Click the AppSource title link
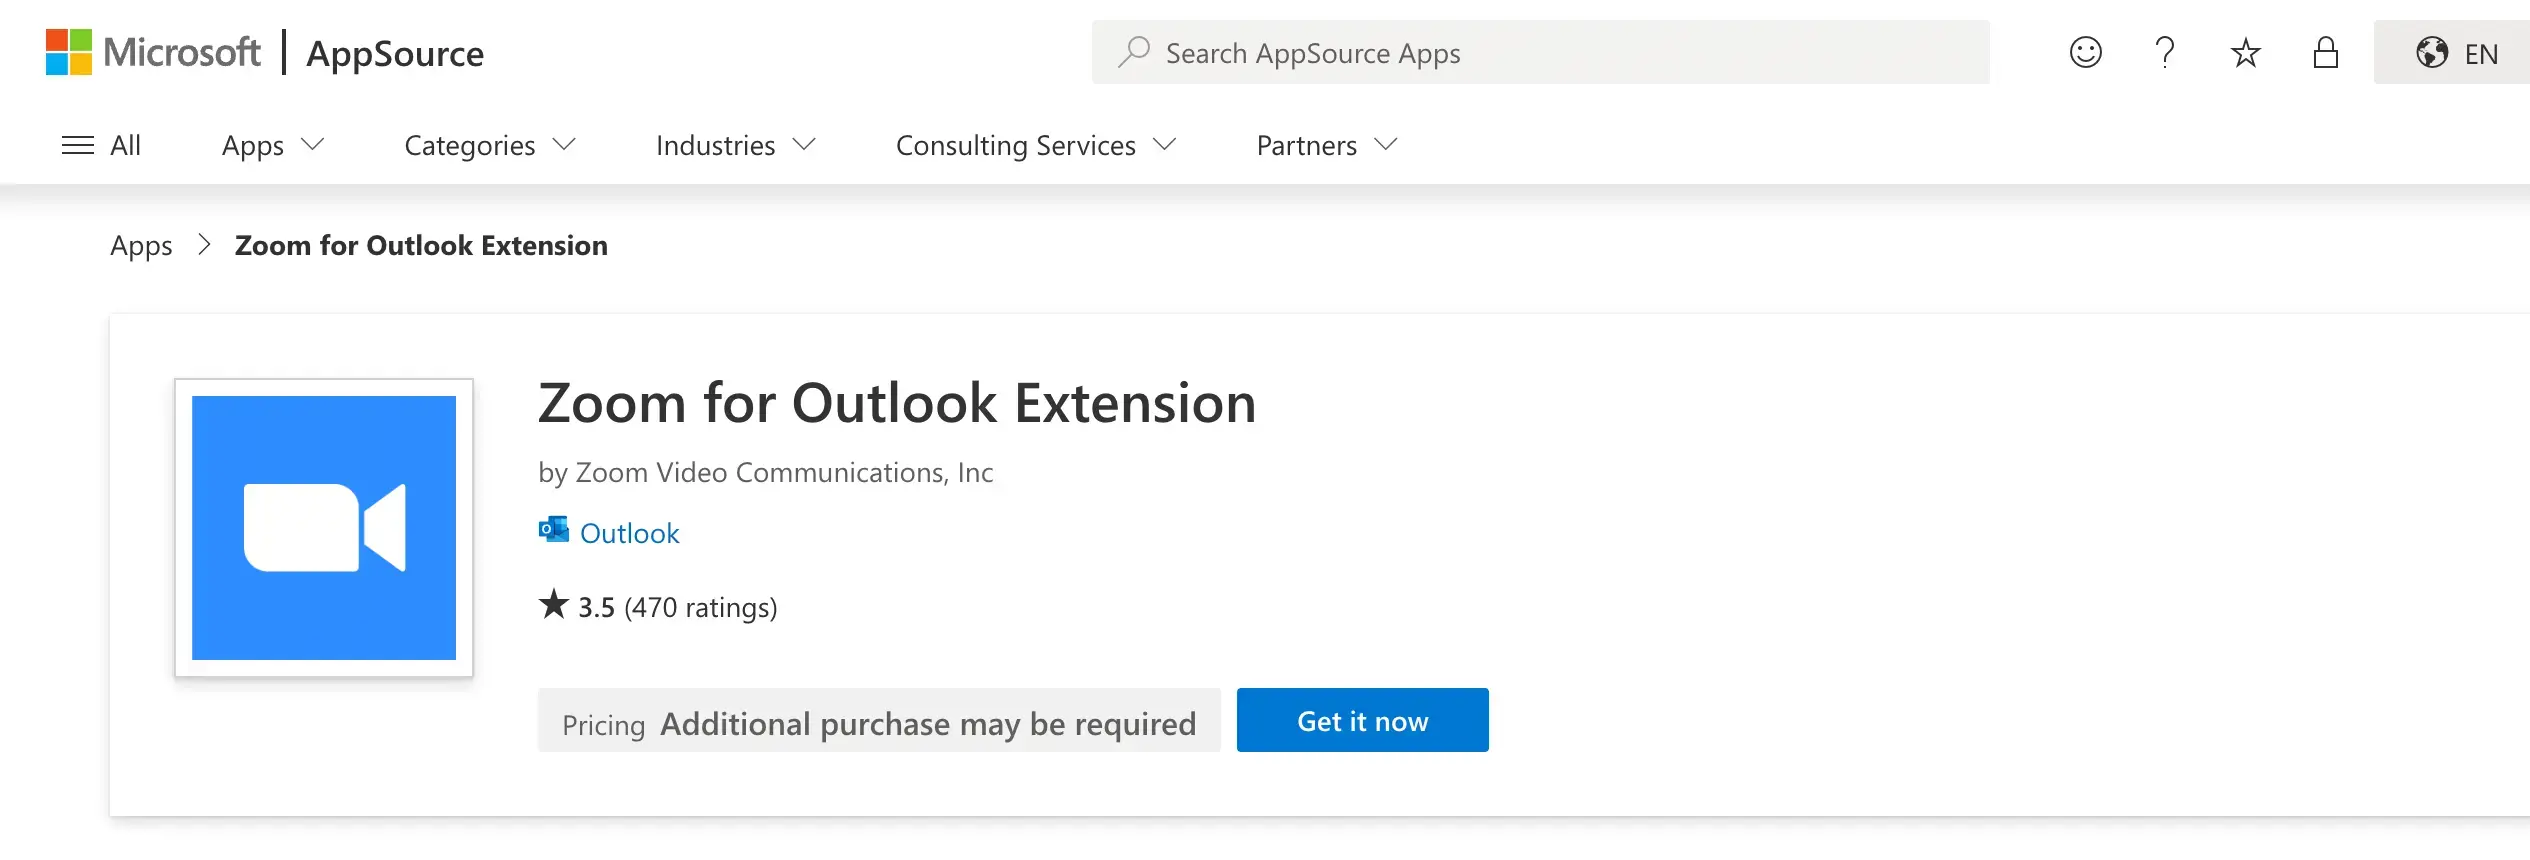Screen dimensions: 2530x860 (x=395, y=53)
